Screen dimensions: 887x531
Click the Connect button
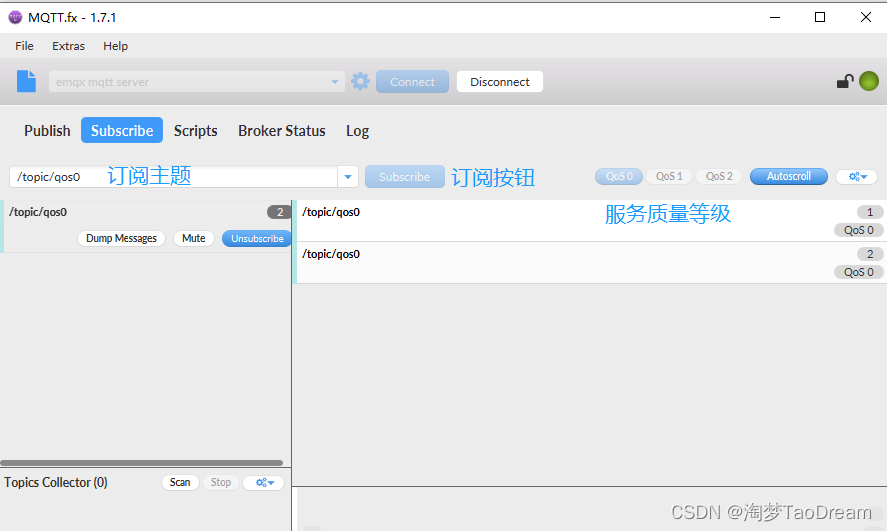(412, 82)
